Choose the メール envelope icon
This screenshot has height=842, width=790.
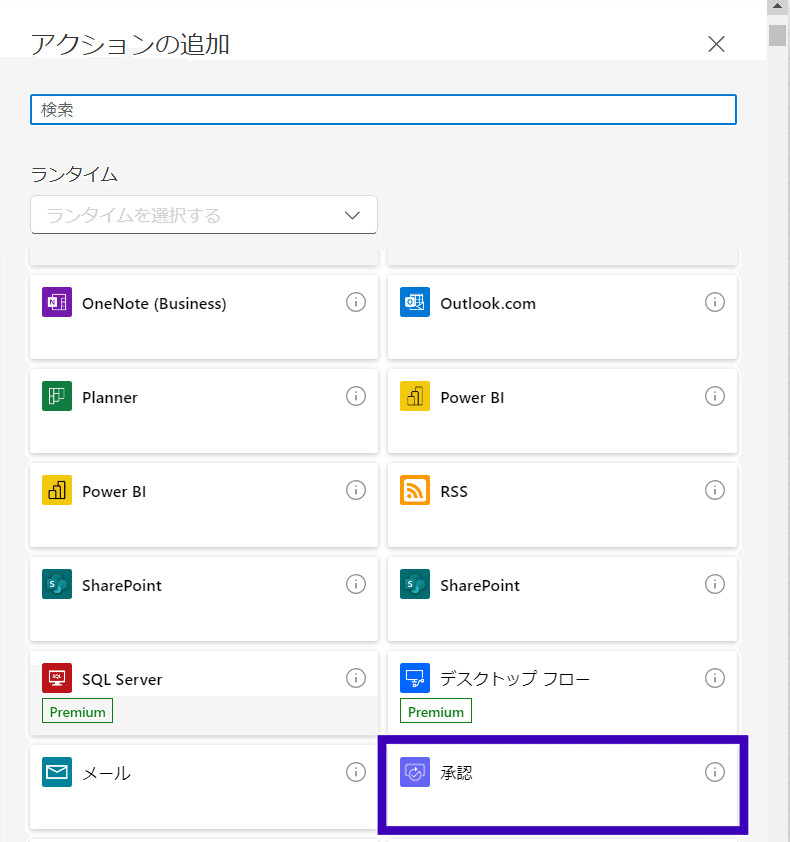point(57,772)
